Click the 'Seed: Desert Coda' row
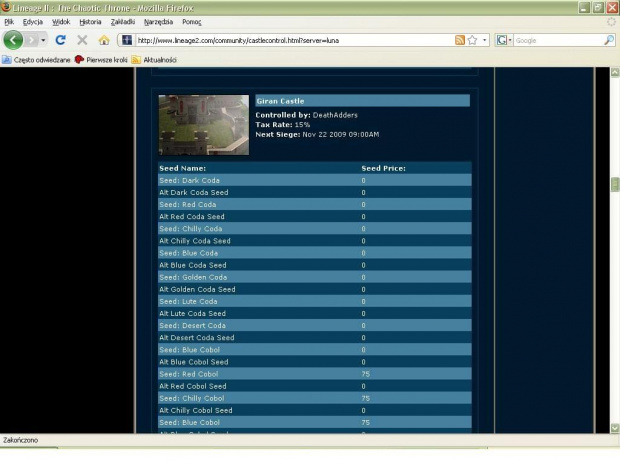Screen dimensions: 620x460 point(315,326)
